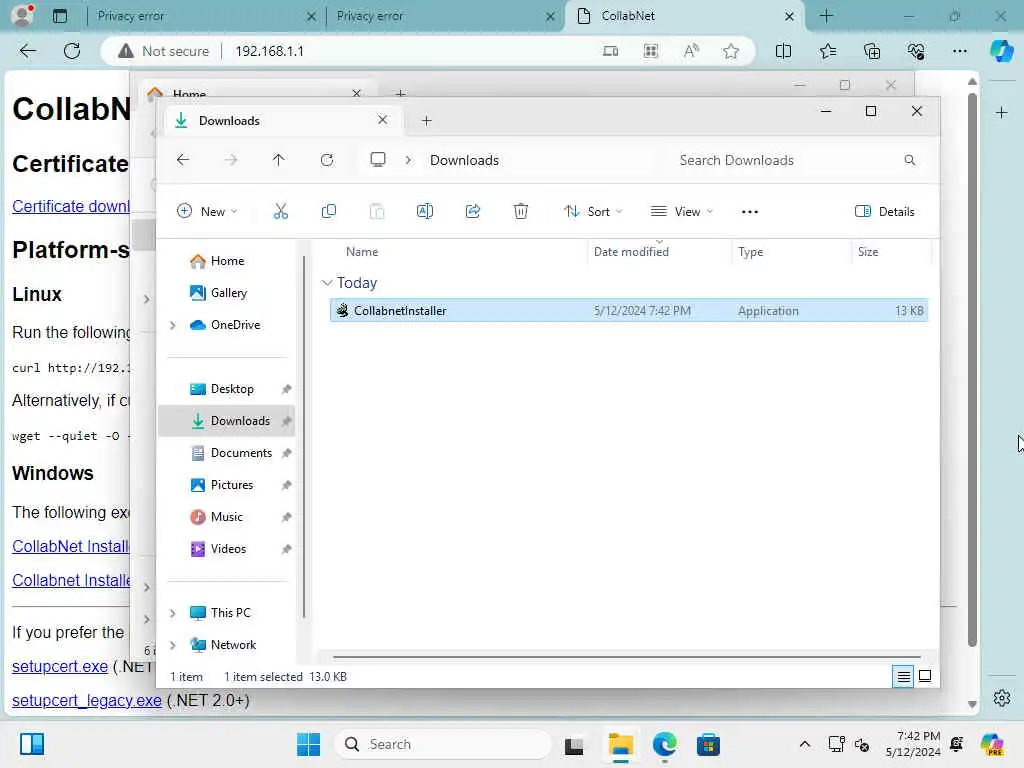This screenshot has height=768, width=1024.
Task: Open Edge split screen icon
Action: pyautogui.click(x=783, y=51)
